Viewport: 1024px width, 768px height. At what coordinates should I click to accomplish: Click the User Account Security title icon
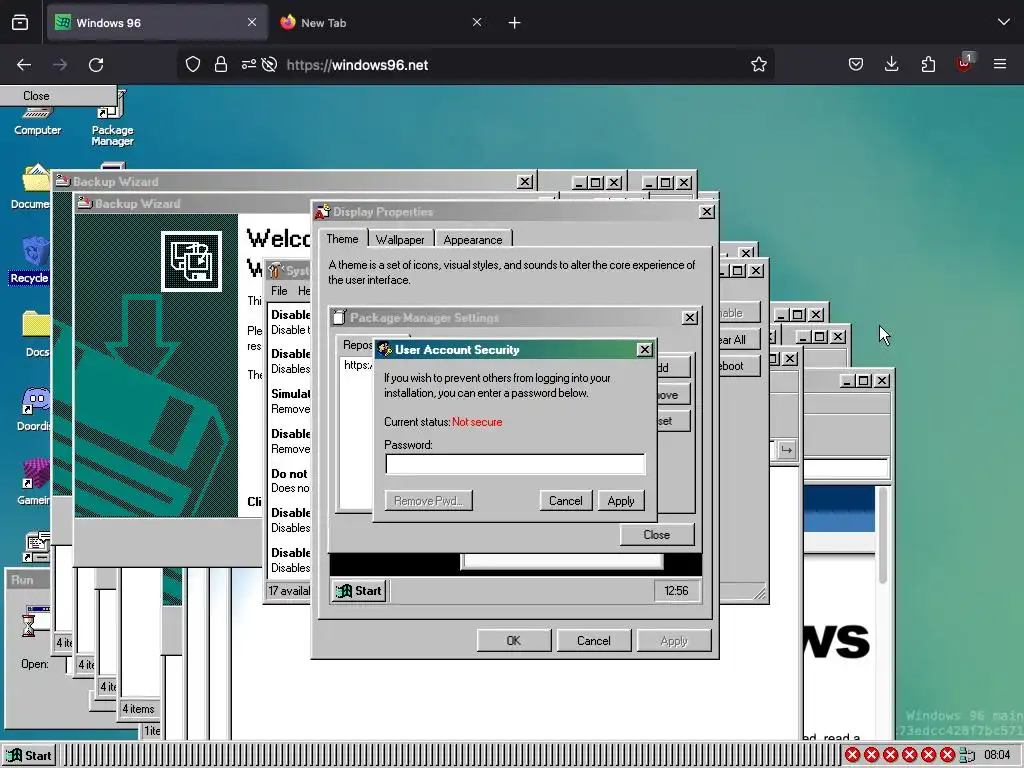[x=385, y=350]
